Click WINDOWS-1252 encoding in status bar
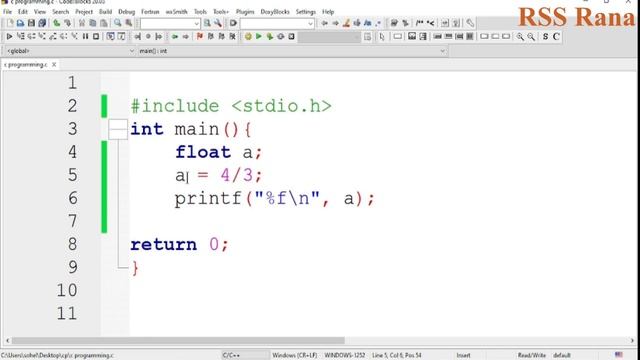Viewport: 640px width, 360px height. 345,356
